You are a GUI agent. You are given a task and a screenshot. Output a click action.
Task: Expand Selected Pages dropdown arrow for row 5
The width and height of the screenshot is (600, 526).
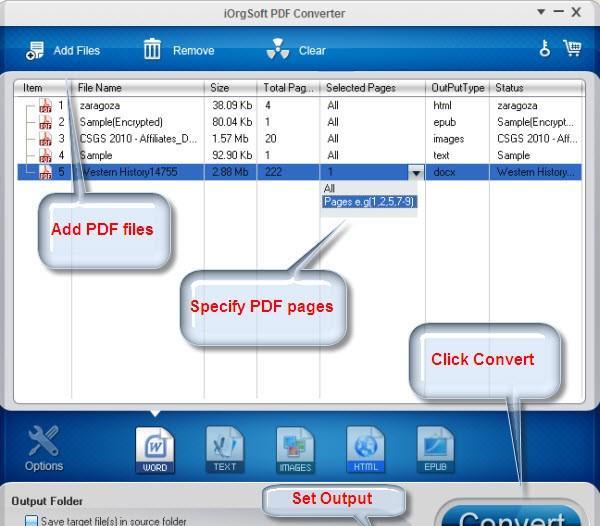tap(416, 173)
